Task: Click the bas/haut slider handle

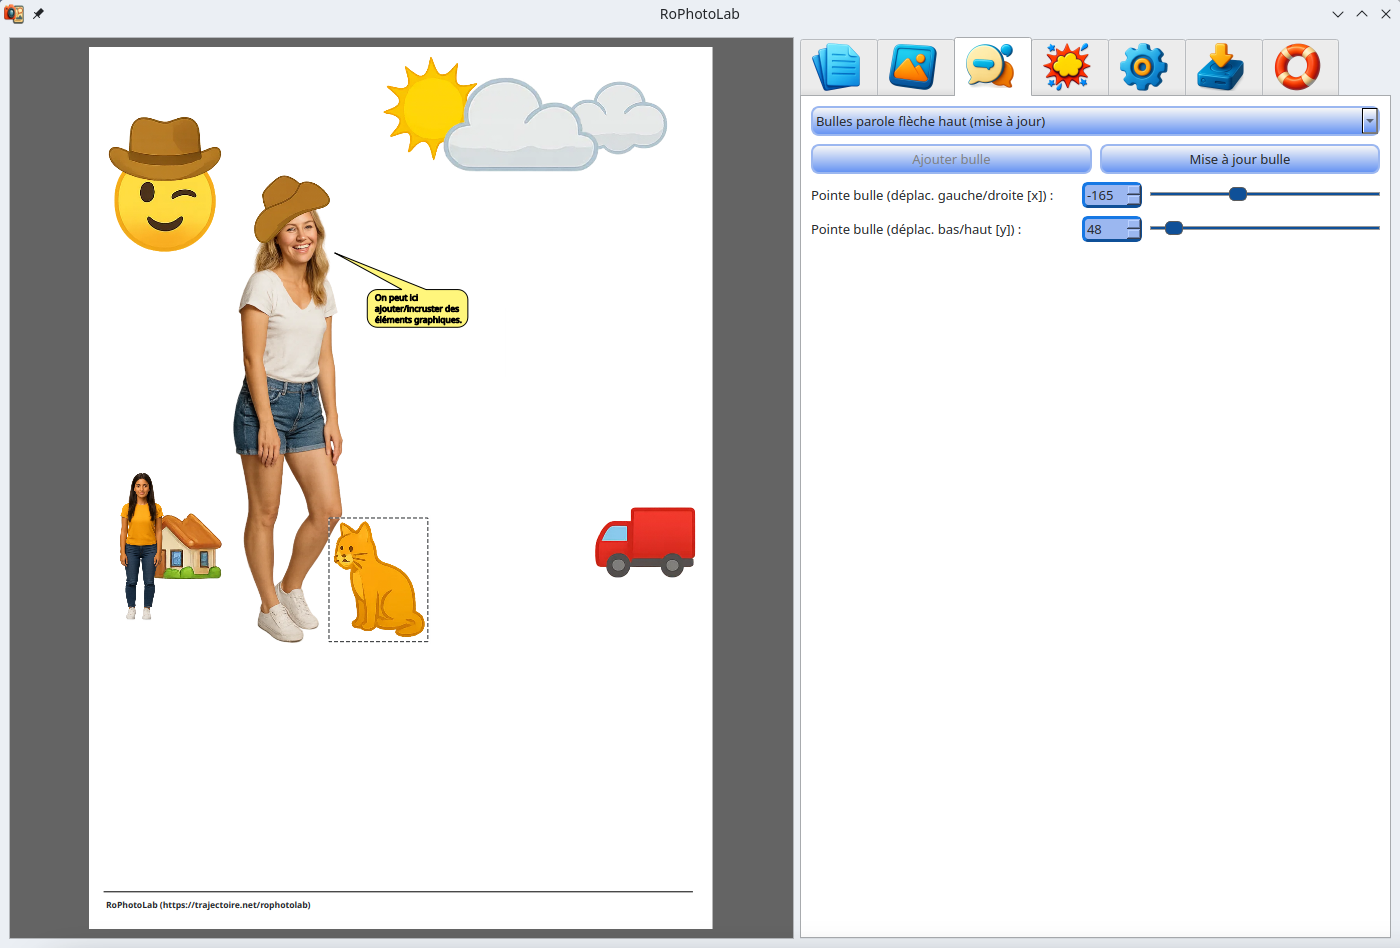Action: coord(1174,228)
